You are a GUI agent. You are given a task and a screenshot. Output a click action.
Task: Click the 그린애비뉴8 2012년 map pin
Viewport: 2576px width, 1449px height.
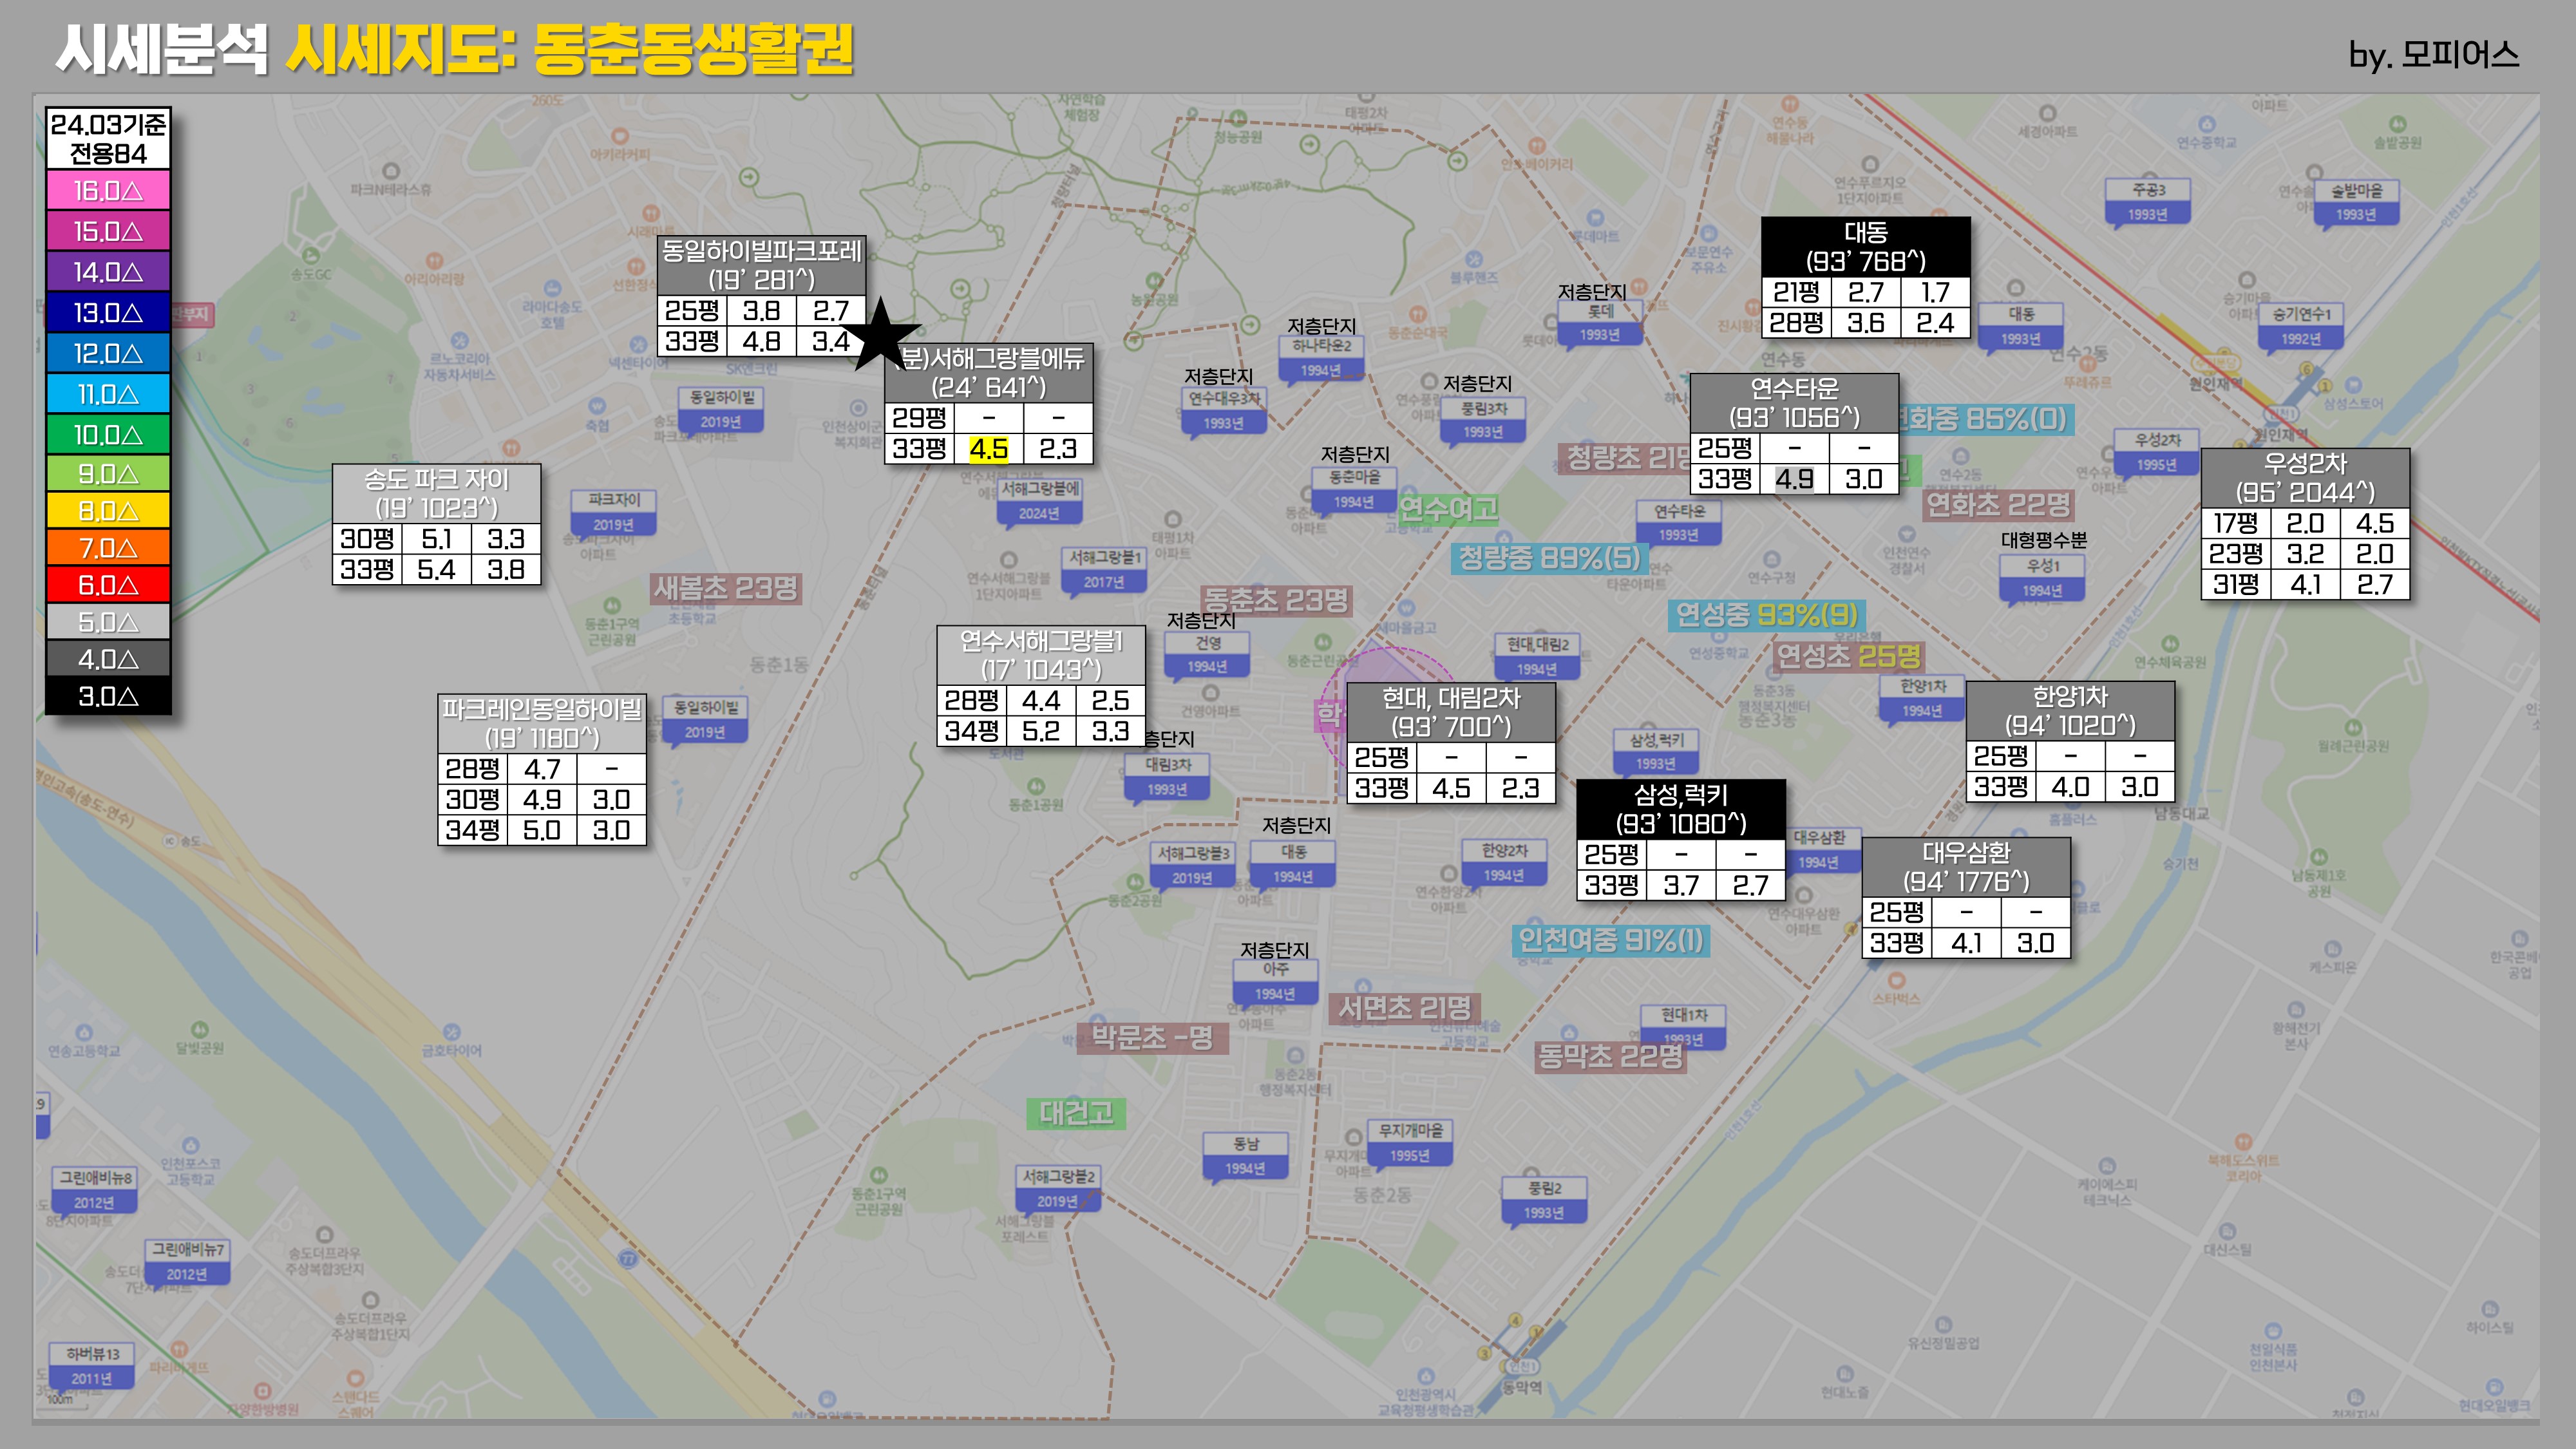tap(94, 1189)
